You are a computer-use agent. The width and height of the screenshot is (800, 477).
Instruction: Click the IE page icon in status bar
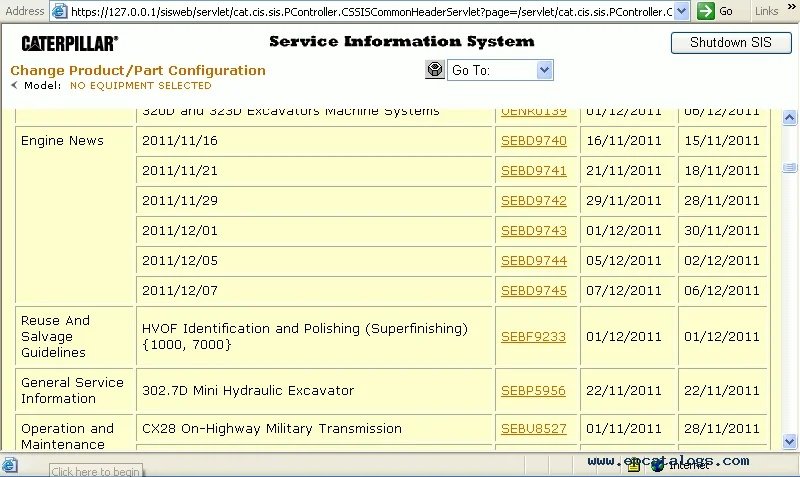point(10,466)
